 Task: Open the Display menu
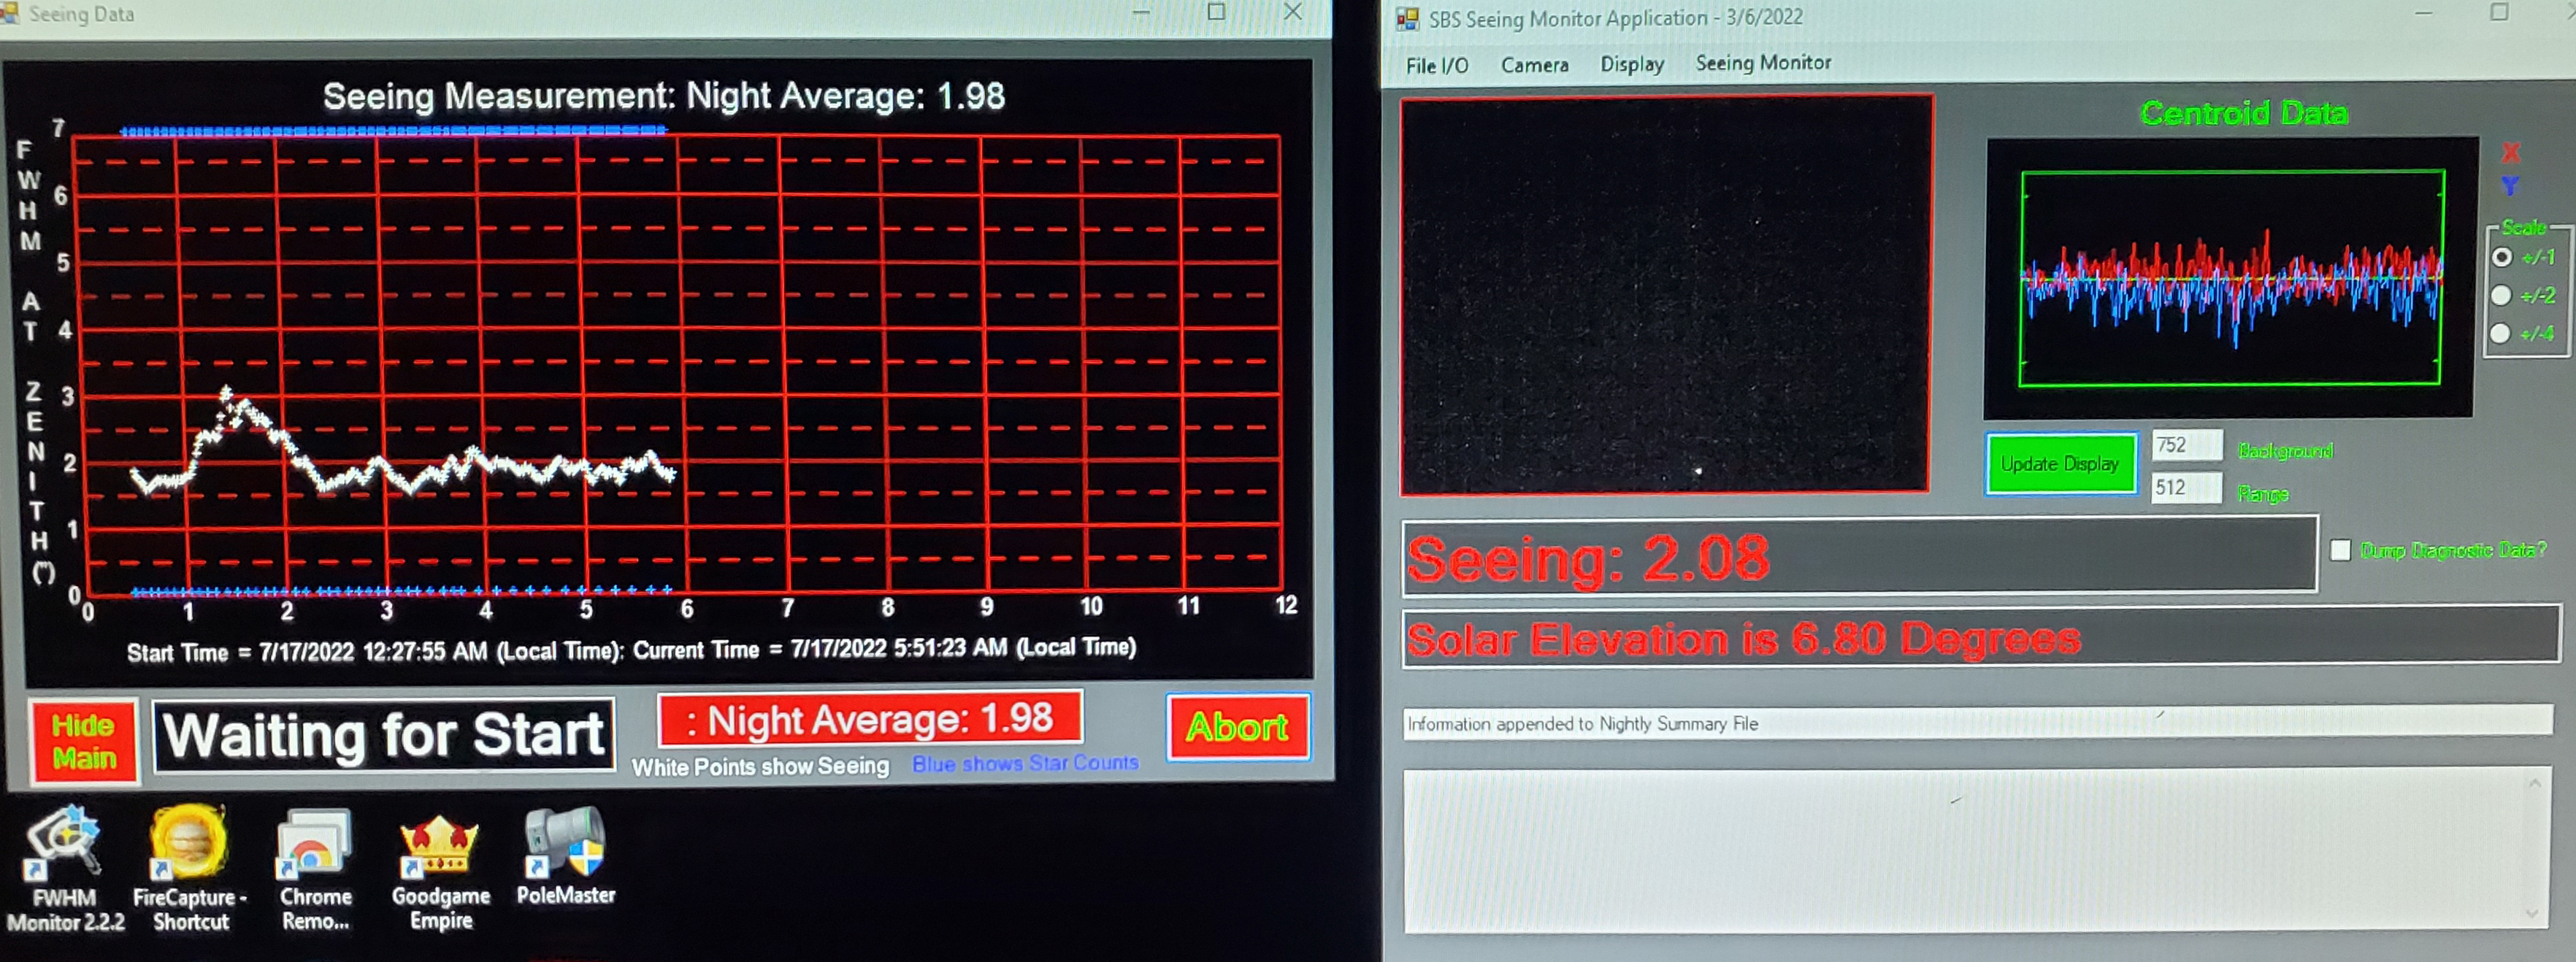point(1631,65)
